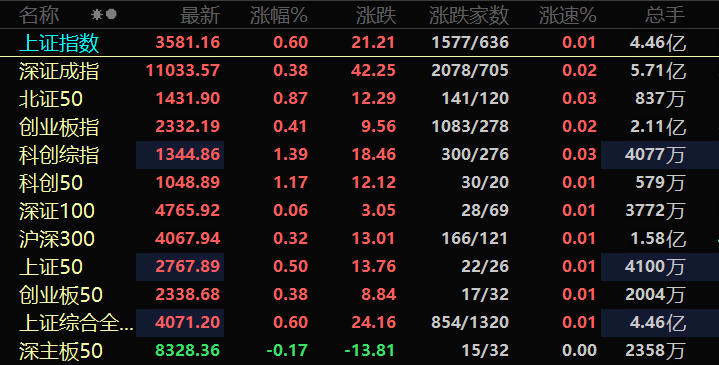Click green price 8328.36
This screenshot has height=365, width=719.
pos(188,351)
